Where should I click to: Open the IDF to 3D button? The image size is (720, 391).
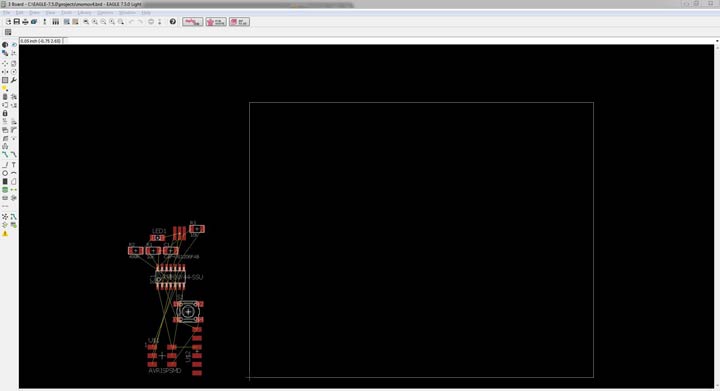coord(239,22)
